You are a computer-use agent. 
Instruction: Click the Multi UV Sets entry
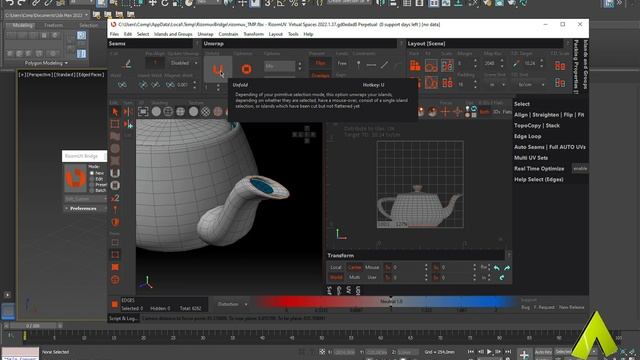click(x=531, y=158)
